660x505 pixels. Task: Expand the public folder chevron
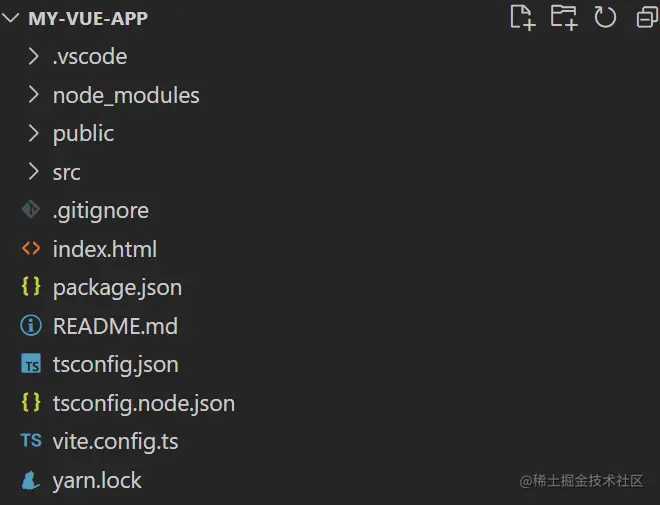click(x=33, y=134)
